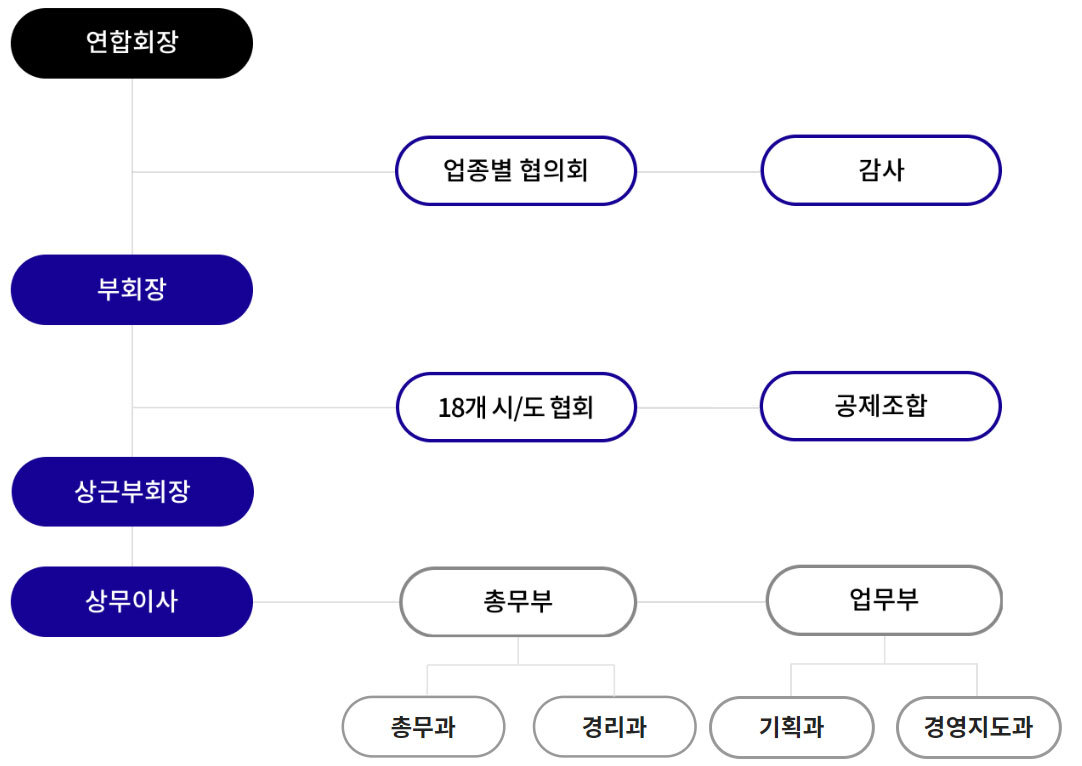Select the 업종별 협의회 box
Viewport: 1082px width, 766px height.
516,171
